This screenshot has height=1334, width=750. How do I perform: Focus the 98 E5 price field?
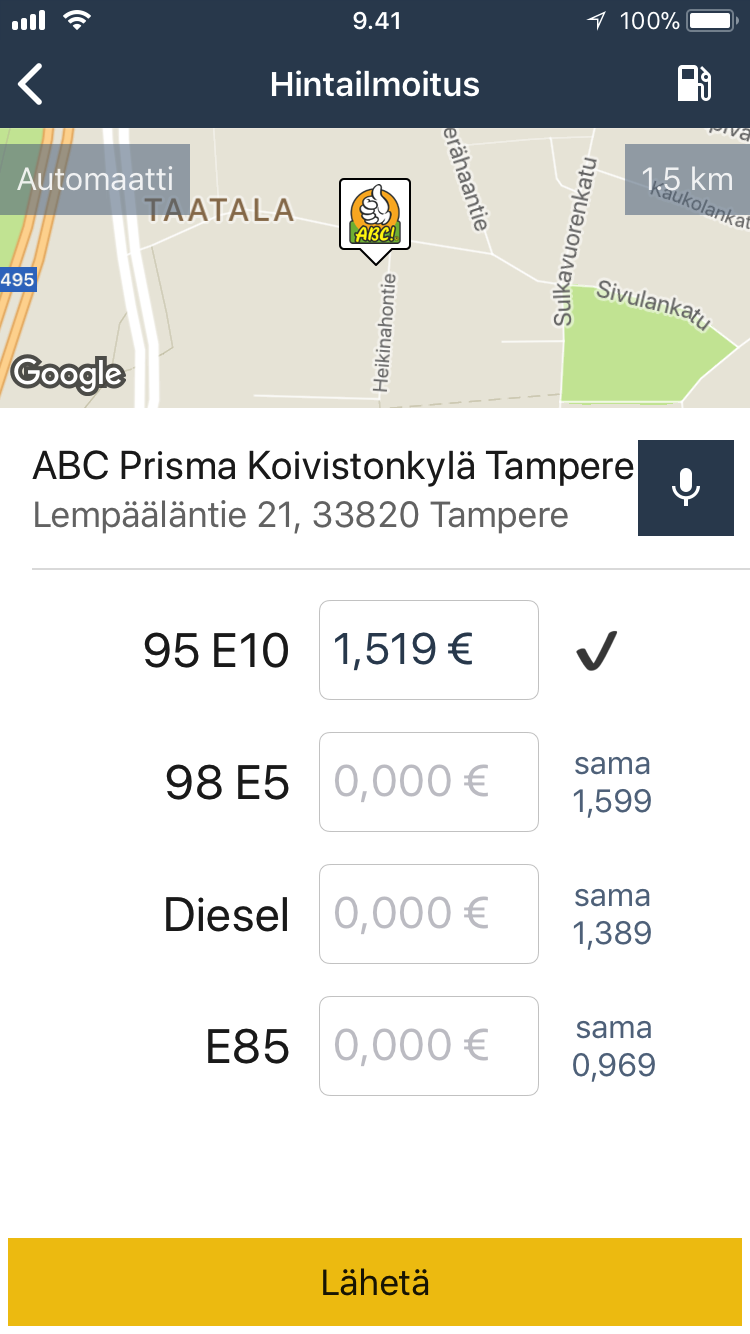[x=428, y=782]
